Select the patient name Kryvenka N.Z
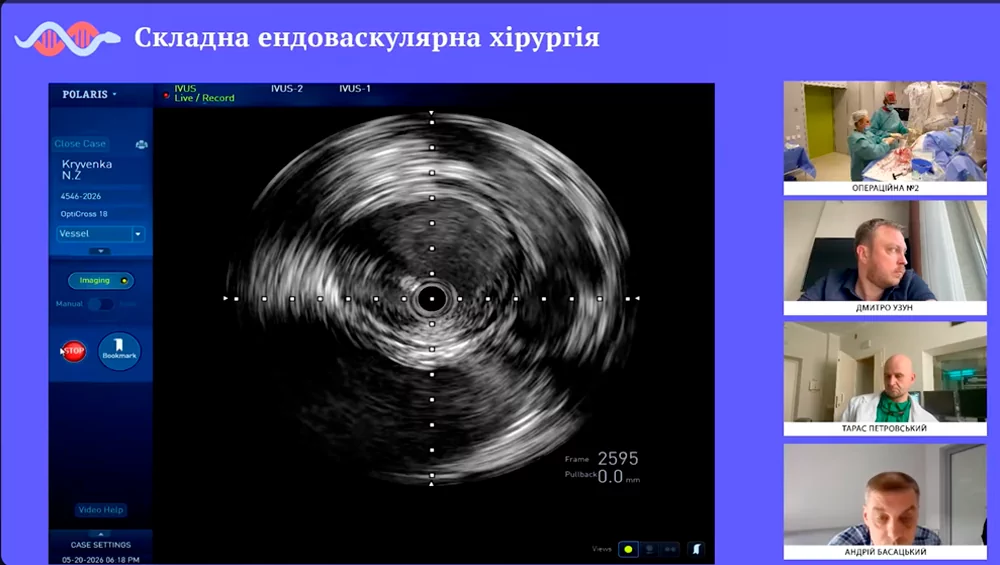 coord(87,169)
